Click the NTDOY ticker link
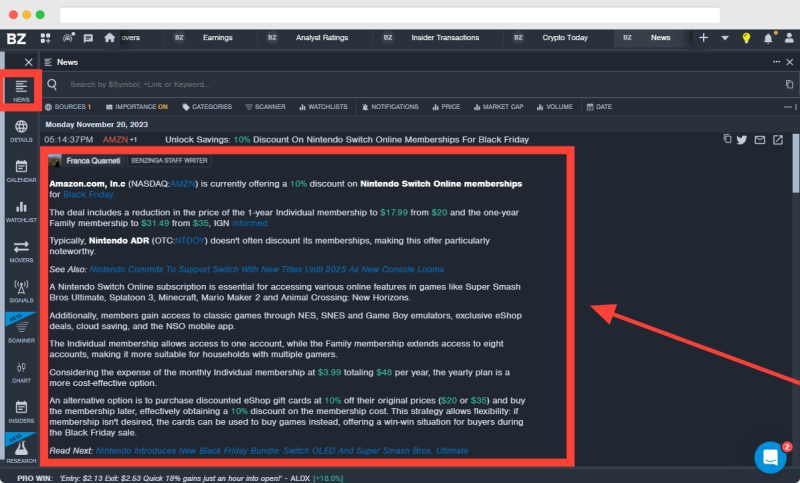Screen dimensions: 800x483 pos(190,241)
